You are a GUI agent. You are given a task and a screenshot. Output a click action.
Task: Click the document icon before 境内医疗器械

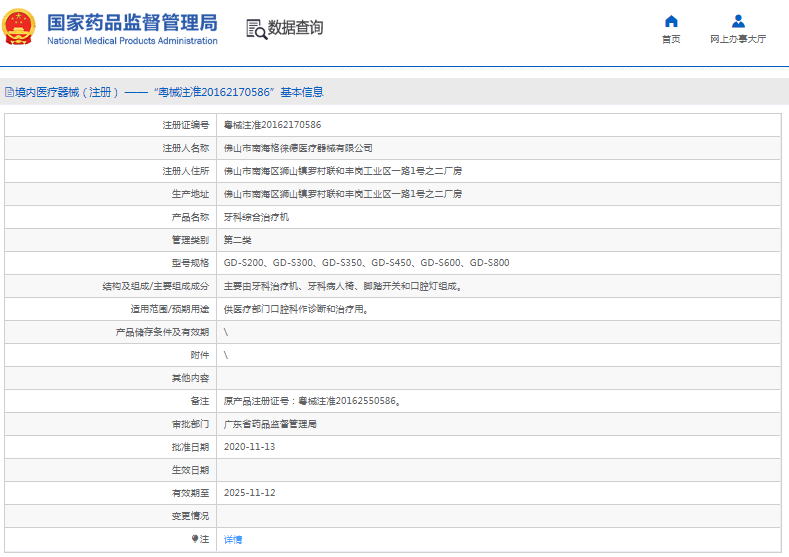pyautogui.click(x=9, y=92)
